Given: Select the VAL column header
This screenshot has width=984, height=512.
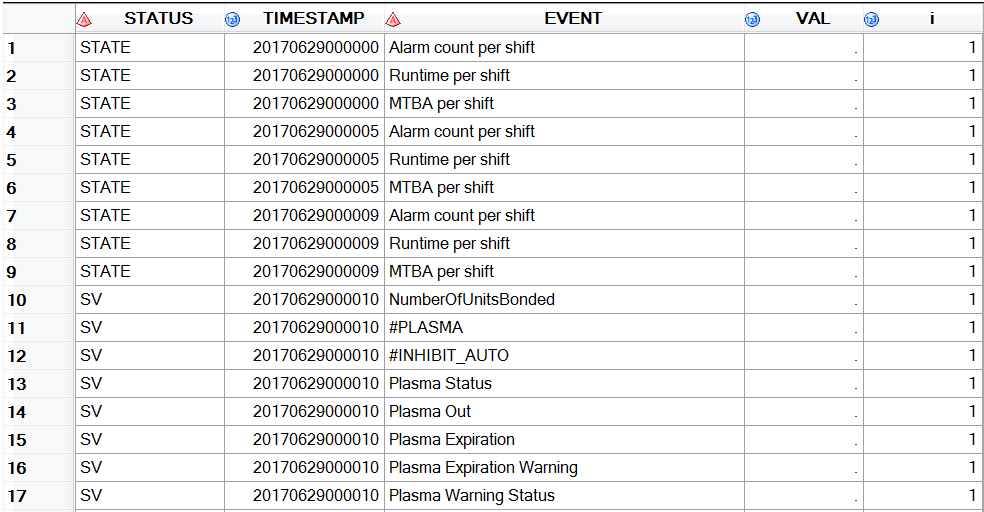Looking at the screenshot, I should [812, 19].
